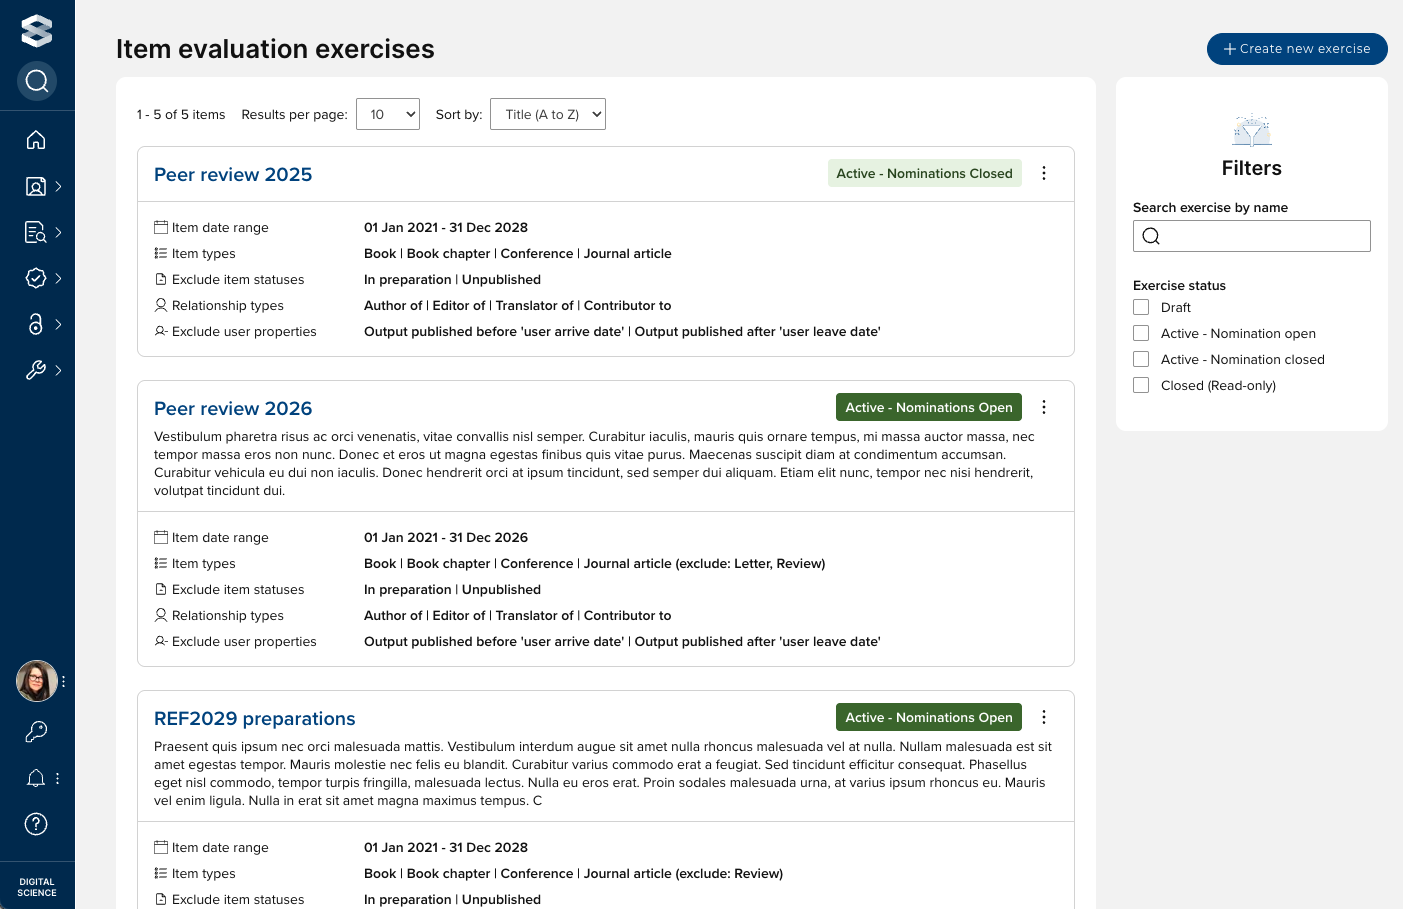Open the user profile avatar
1403x909 pixels.
[37, 681]
